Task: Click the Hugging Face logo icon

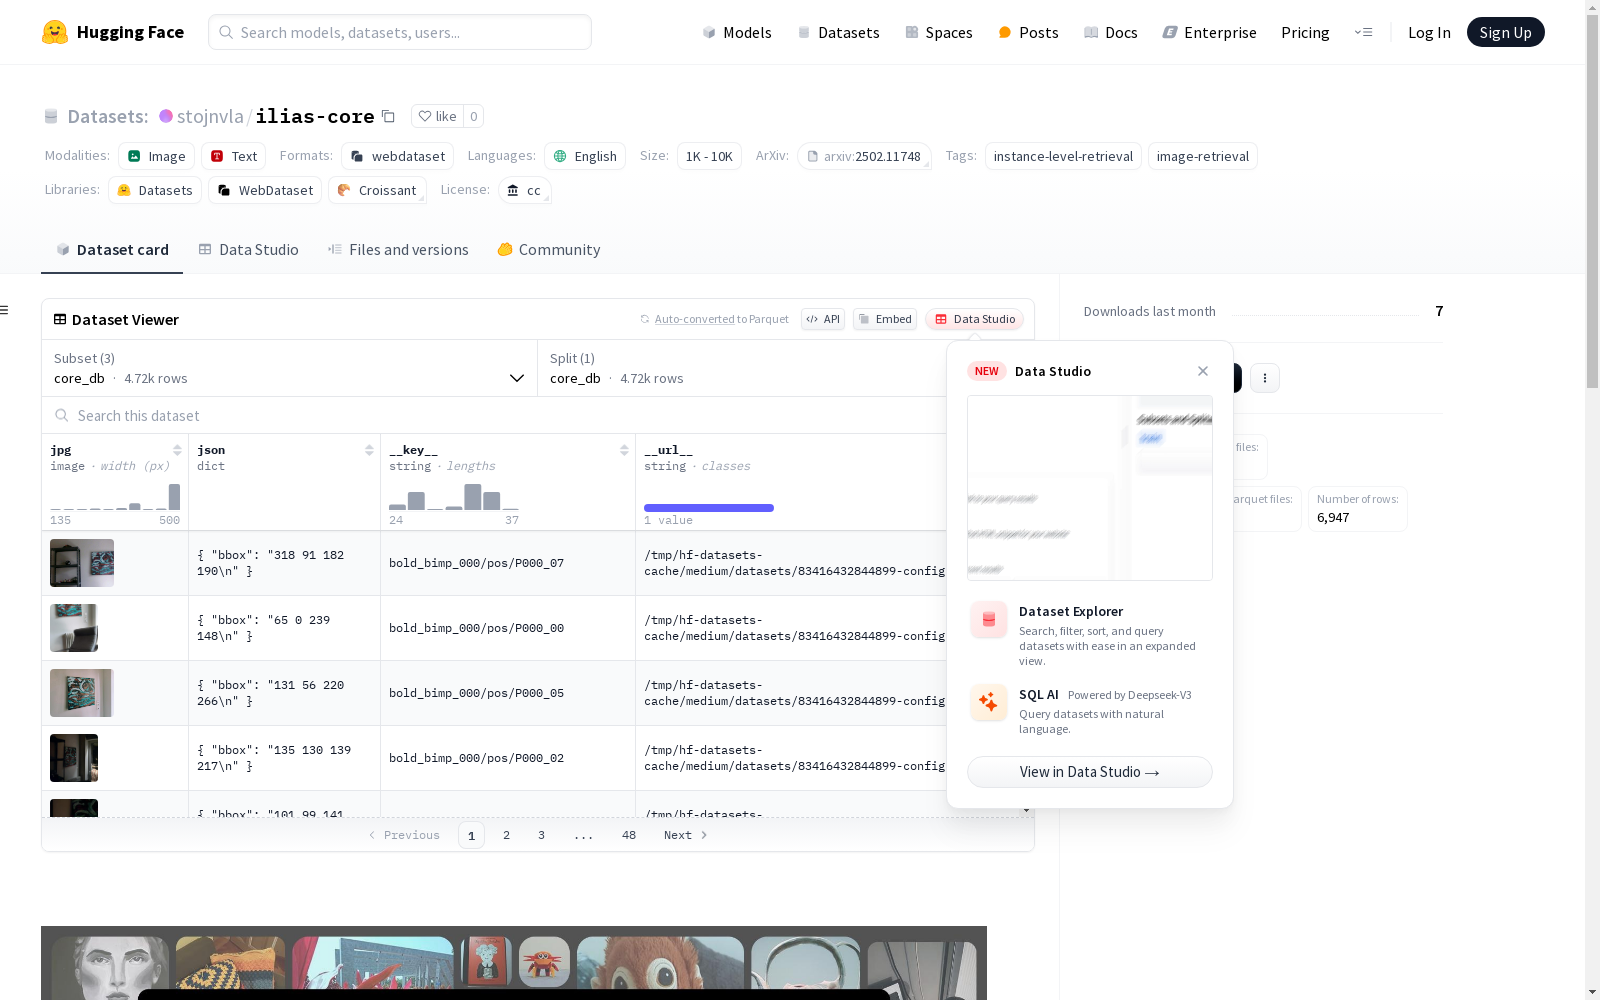Action: pyautogui.click(x=55, y=32)
